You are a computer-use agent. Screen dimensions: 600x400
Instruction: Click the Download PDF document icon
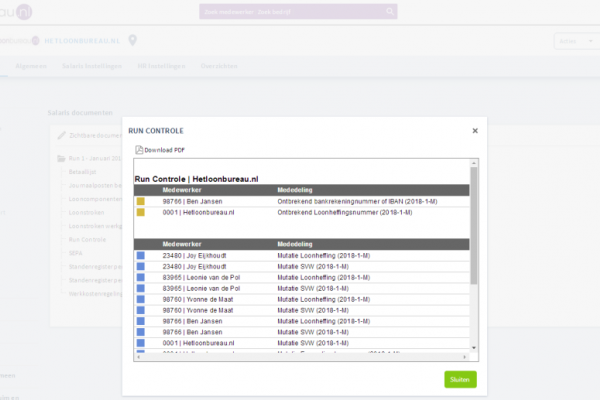[x=140, y=150]
